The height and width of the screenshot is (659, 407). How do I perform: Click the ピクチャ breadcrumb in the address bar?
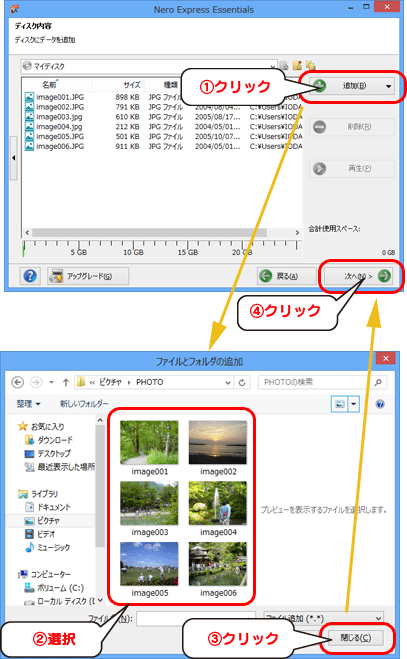click(x=110, y=382)
